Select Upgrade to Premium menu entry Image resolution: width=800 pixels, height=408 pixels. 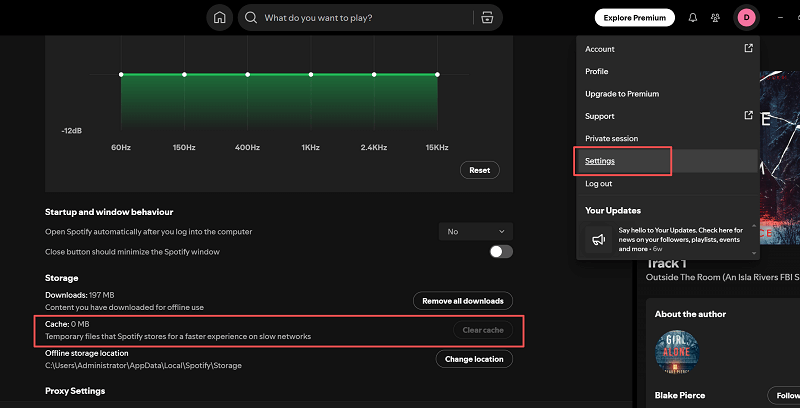tap(668, 94)
